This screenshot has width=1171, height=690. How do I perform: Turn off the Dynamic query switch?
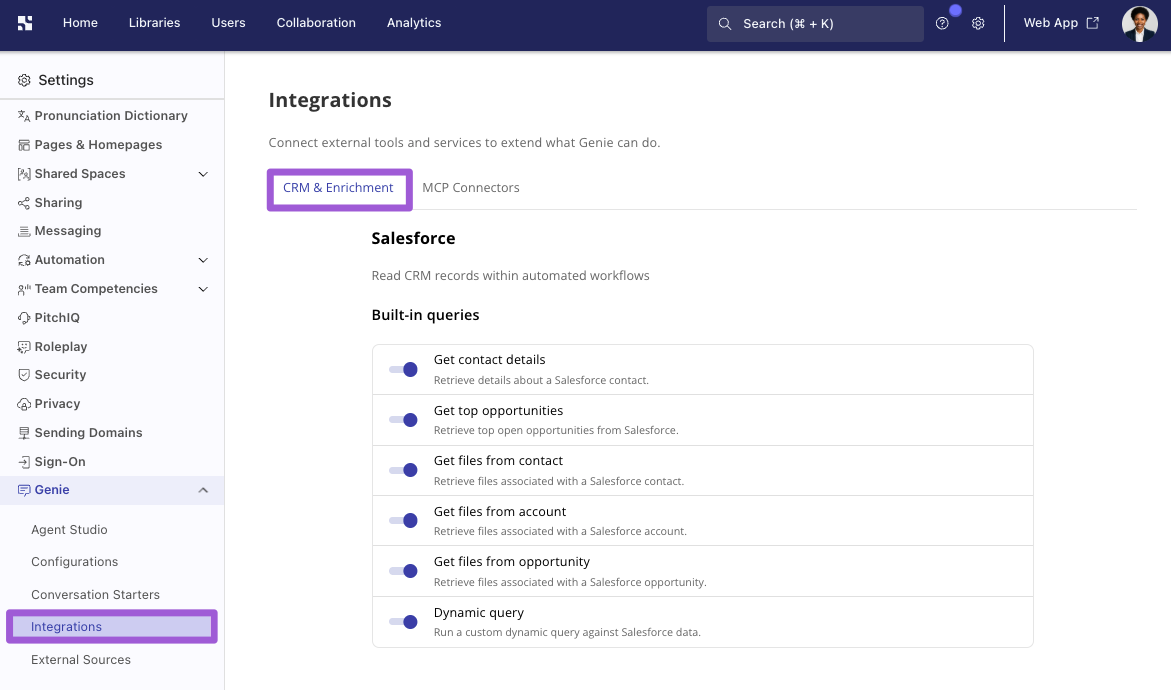coord(403,621)
